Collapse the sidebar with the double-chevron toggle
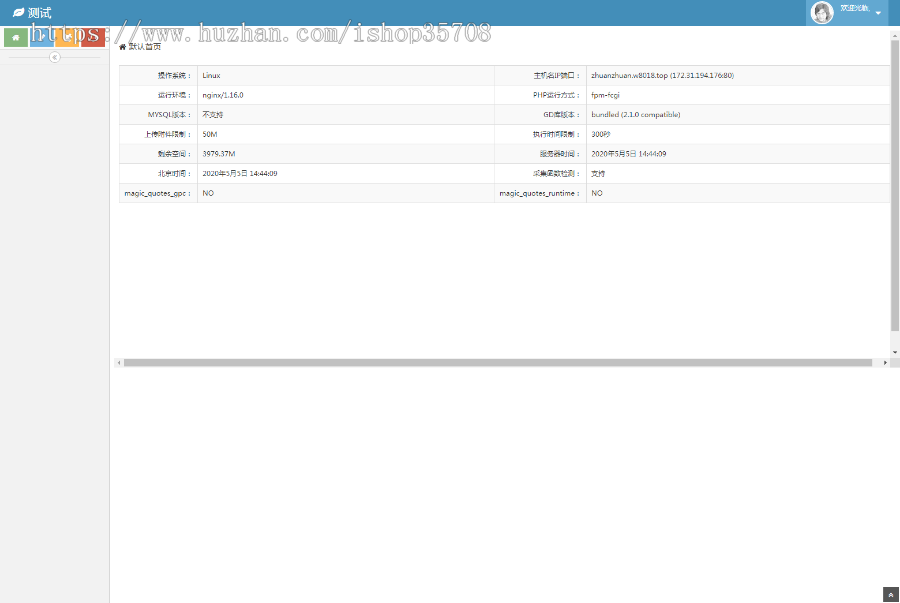The image size is (900, 603). tap(55, 57)
